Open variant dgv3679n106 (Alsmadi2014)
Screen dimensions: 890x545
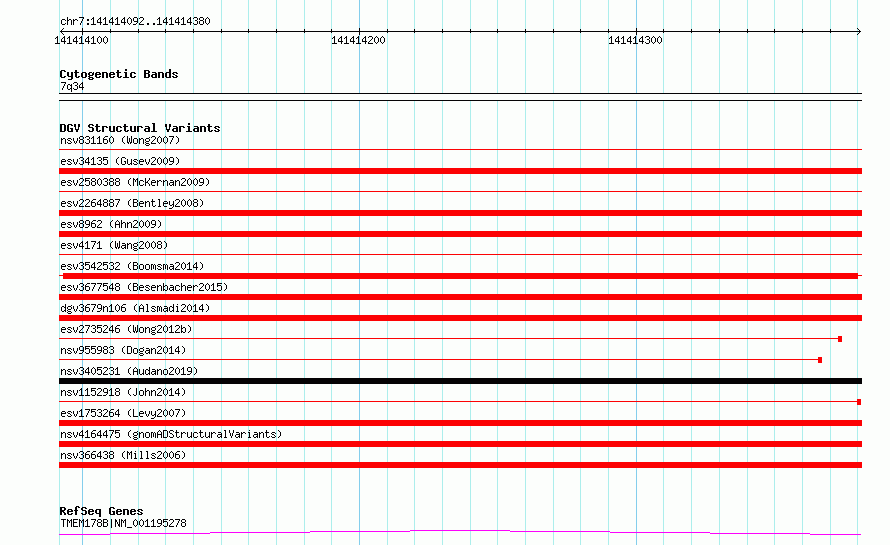tap(135, 308)
